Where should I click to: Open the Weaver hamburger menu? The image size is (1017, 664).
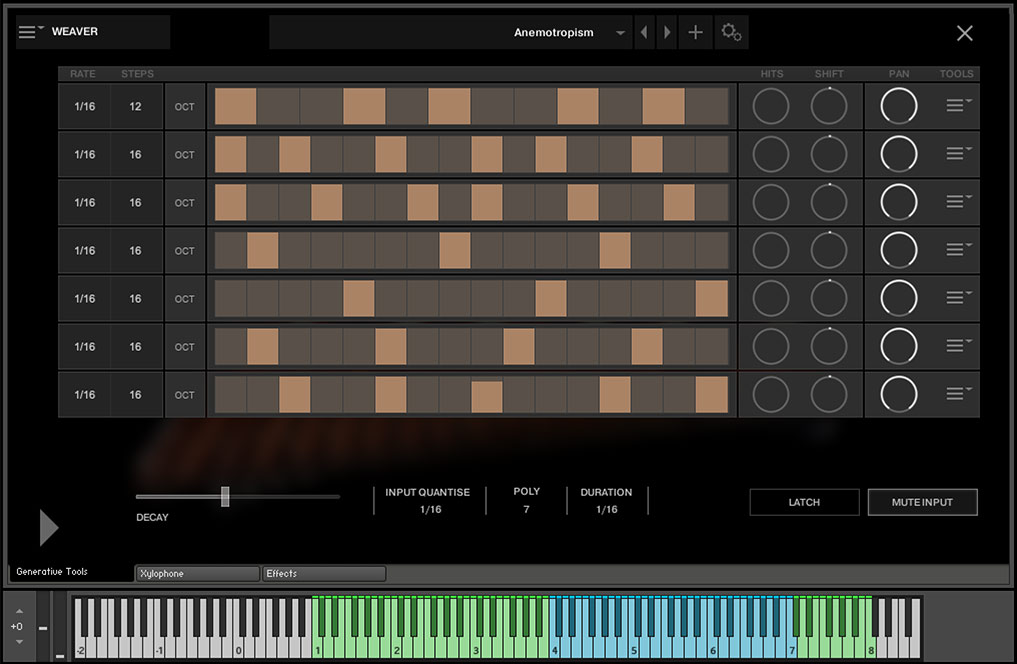pos(31,32)
